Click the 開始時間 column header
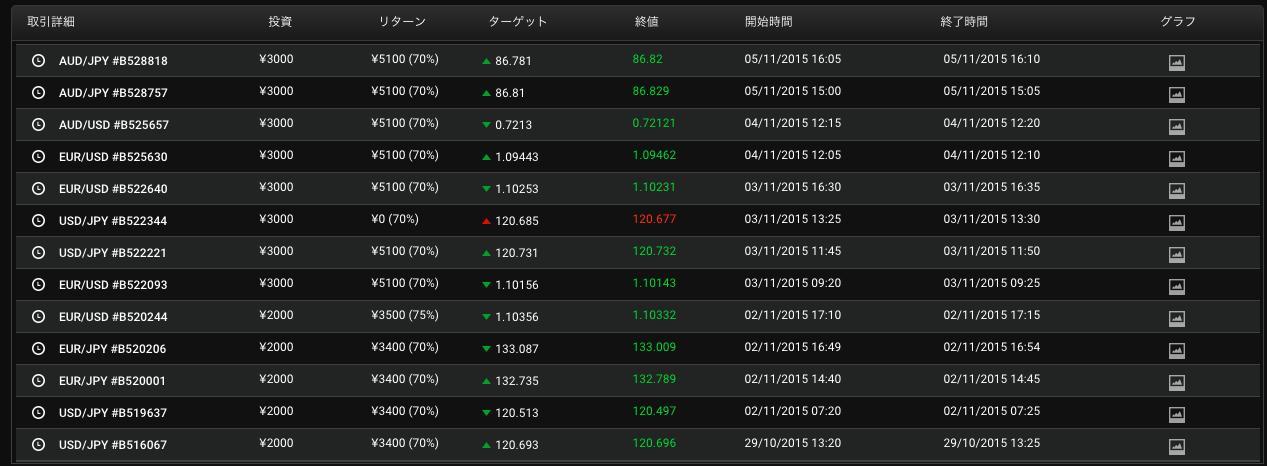The image size is (1267, 466). tap(769, 21)
